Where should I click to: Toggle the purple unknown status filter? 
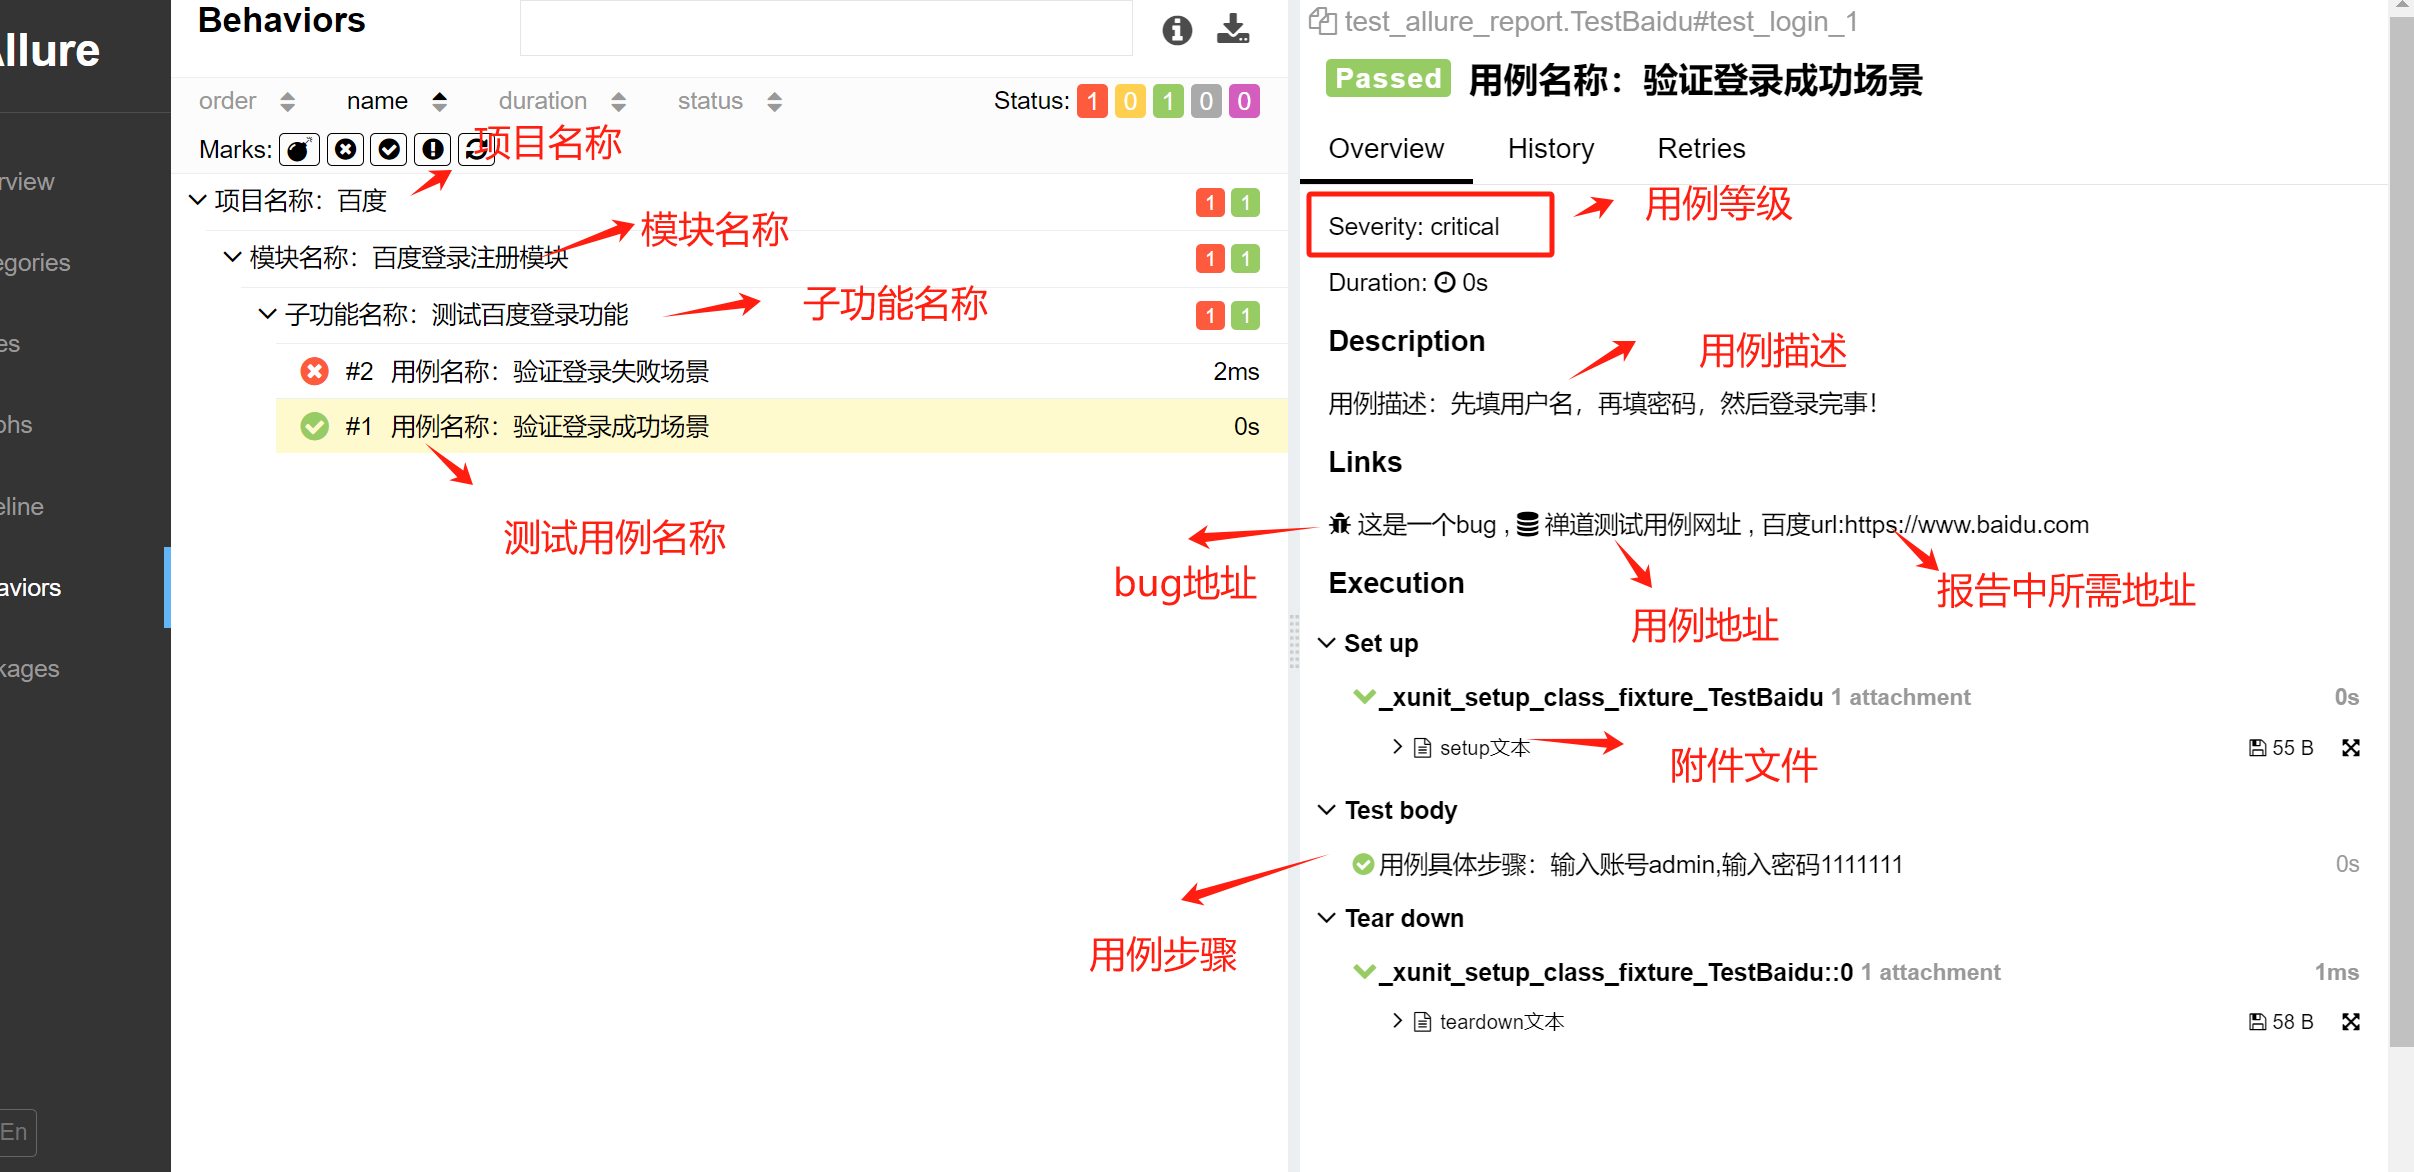(1242, 100)
